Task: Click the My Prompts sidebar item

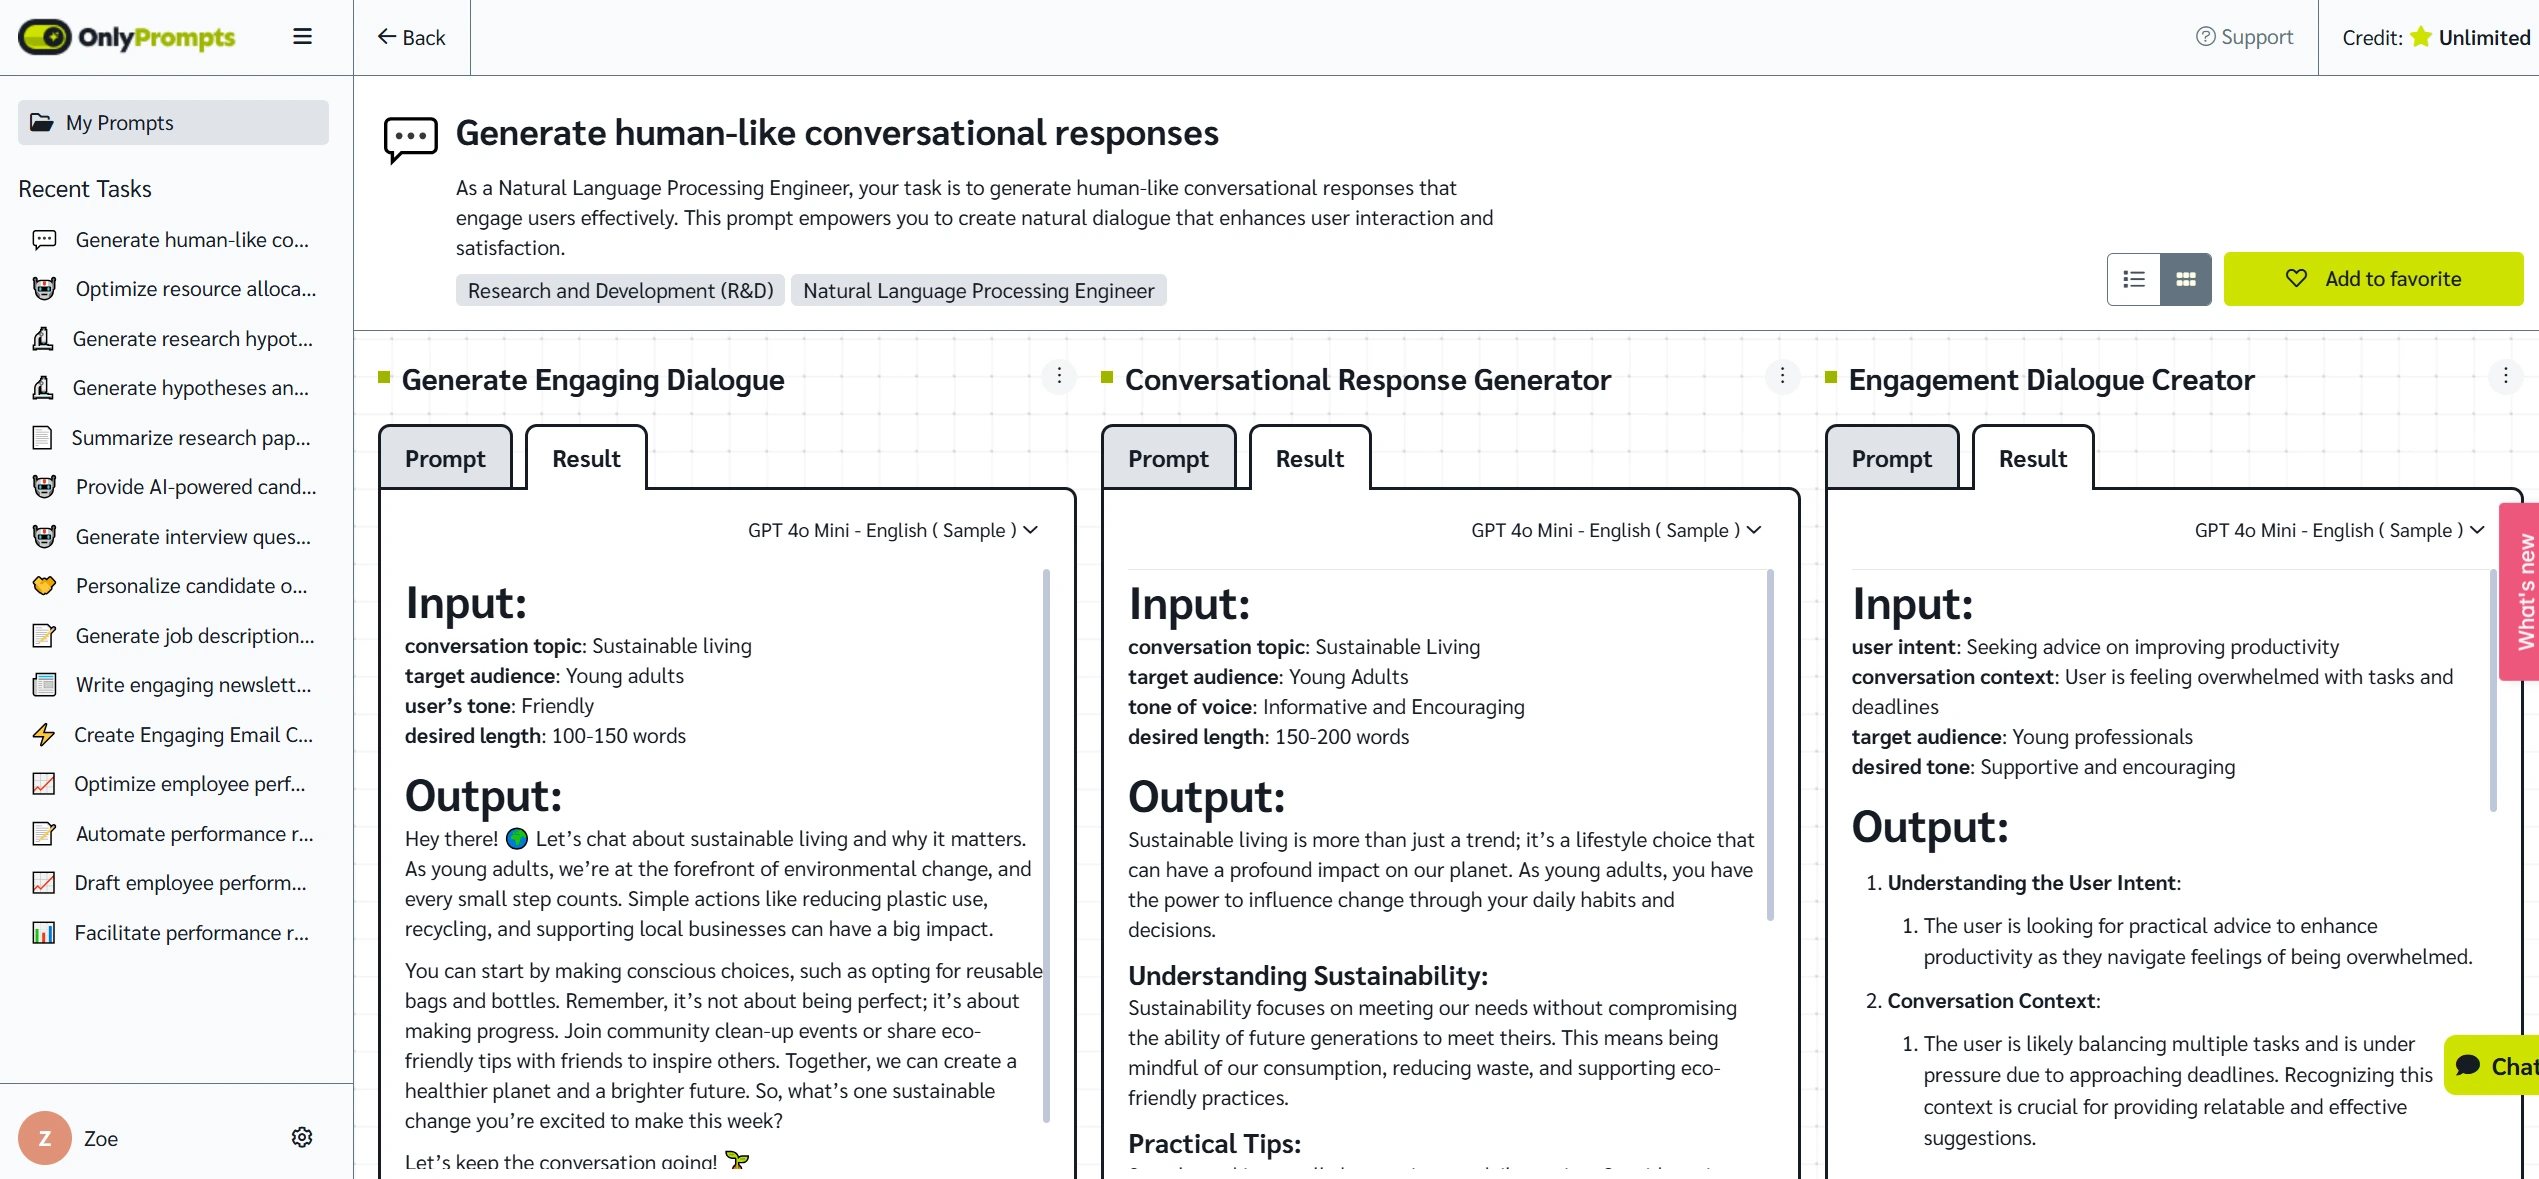Action: [x=173, y=120]
